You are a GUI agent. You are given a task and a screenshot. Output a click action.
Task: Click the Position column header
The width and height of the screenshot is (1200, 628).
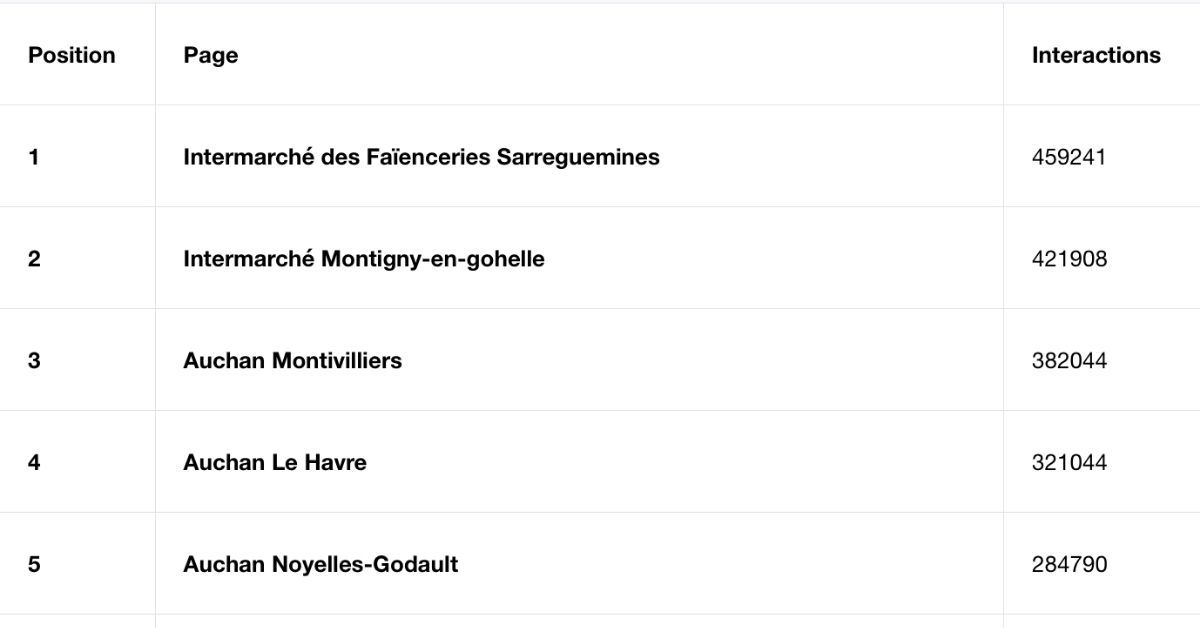point(72,55)
